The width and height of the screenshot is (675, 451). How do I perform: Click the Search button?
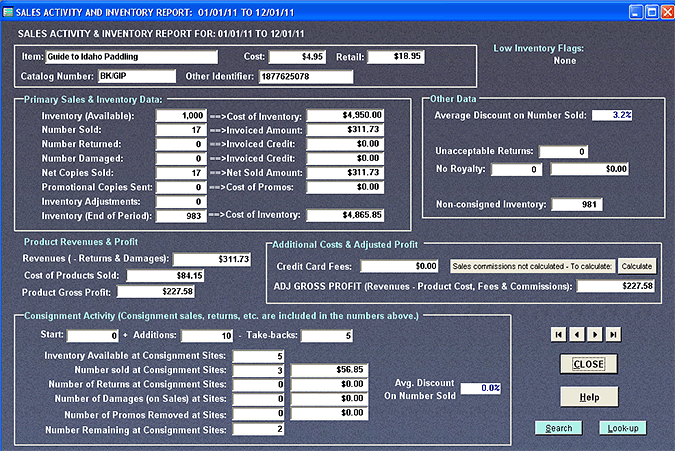pos(558,428)
